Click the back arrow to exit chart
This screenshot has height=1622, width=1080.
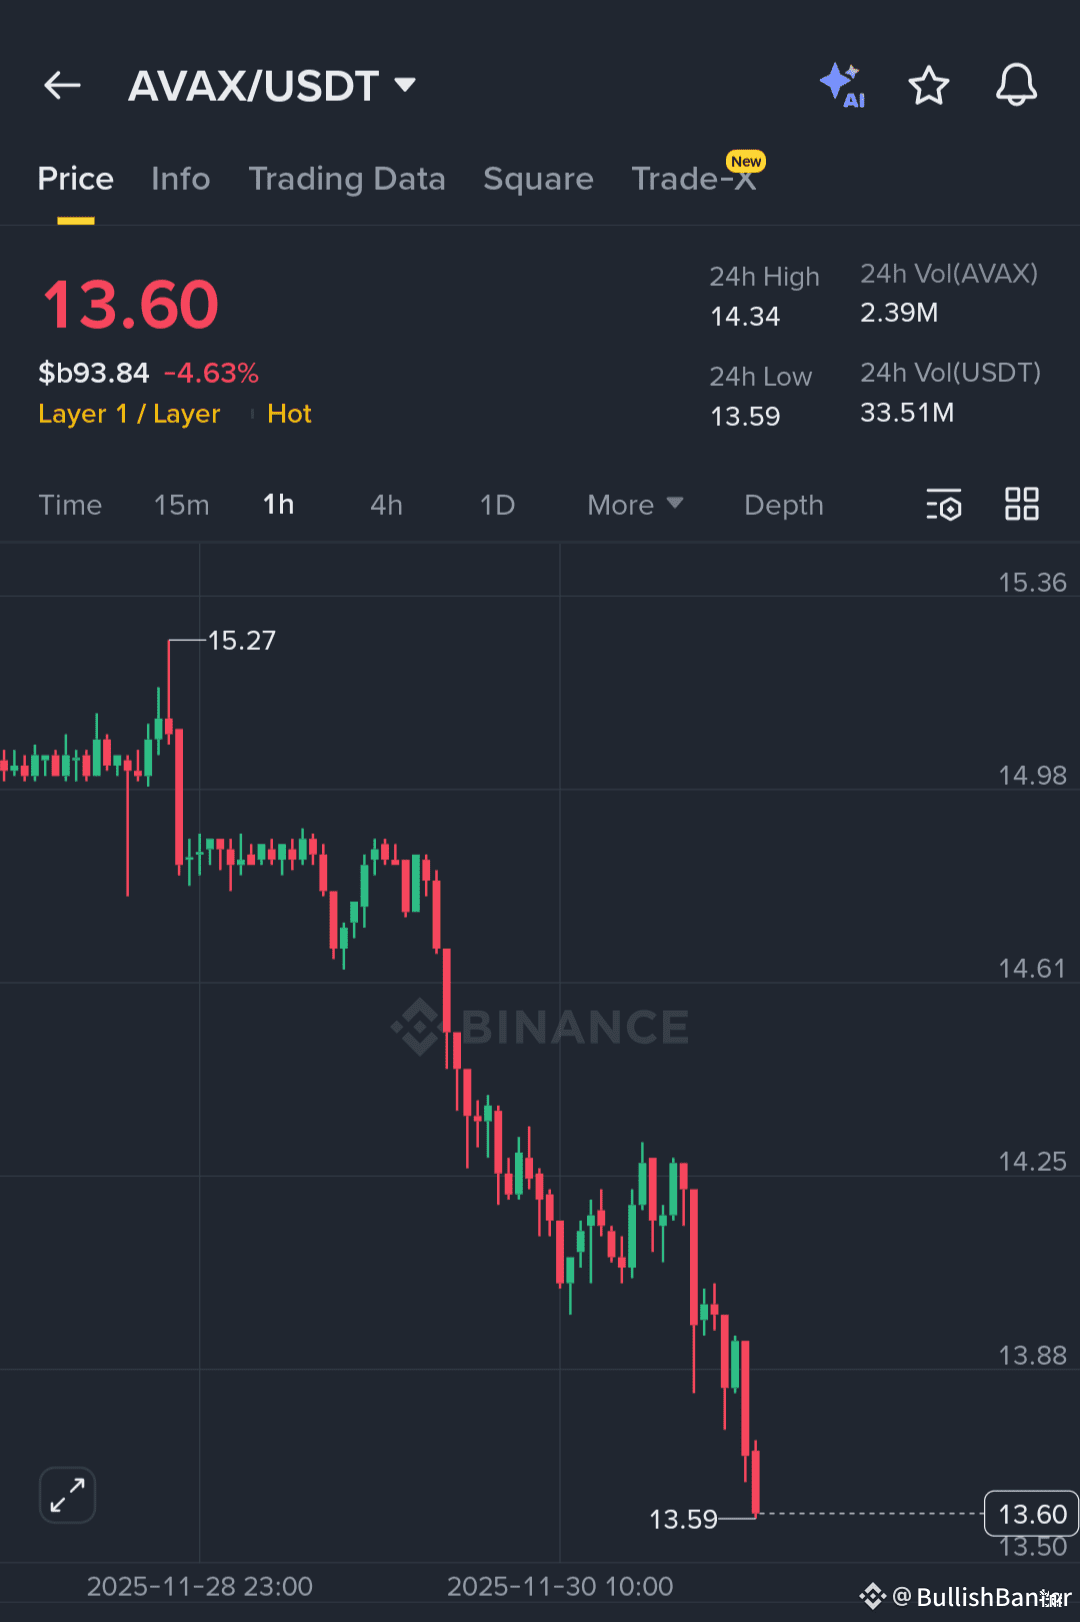click(x=62, y=85)
